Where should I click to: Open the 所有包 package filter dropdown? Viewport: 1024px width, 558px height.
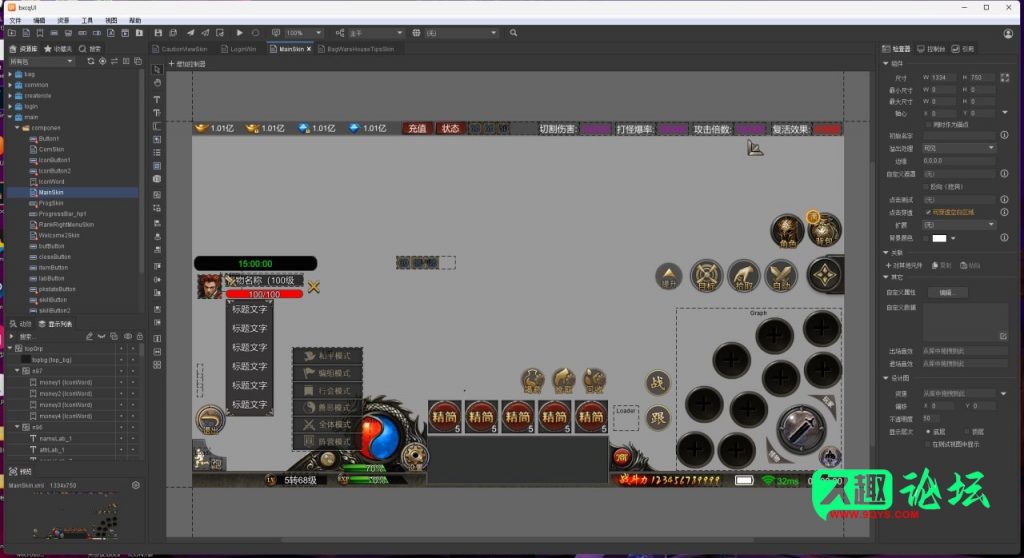click(x=41, y=61)
